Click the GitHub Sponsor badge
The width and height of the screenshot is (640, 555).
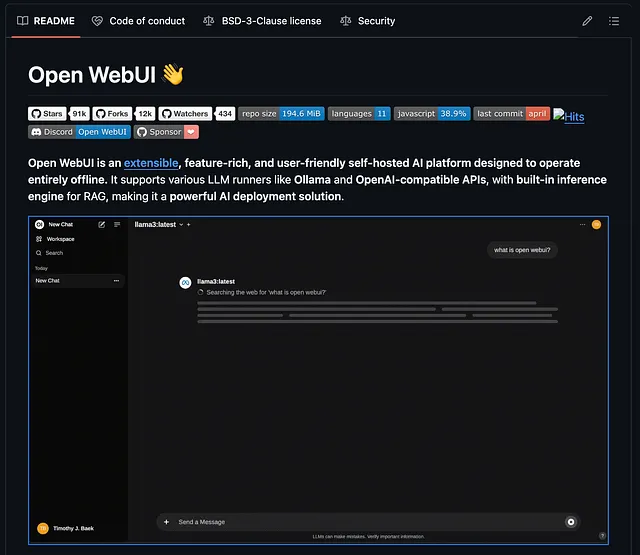(167, 132)
